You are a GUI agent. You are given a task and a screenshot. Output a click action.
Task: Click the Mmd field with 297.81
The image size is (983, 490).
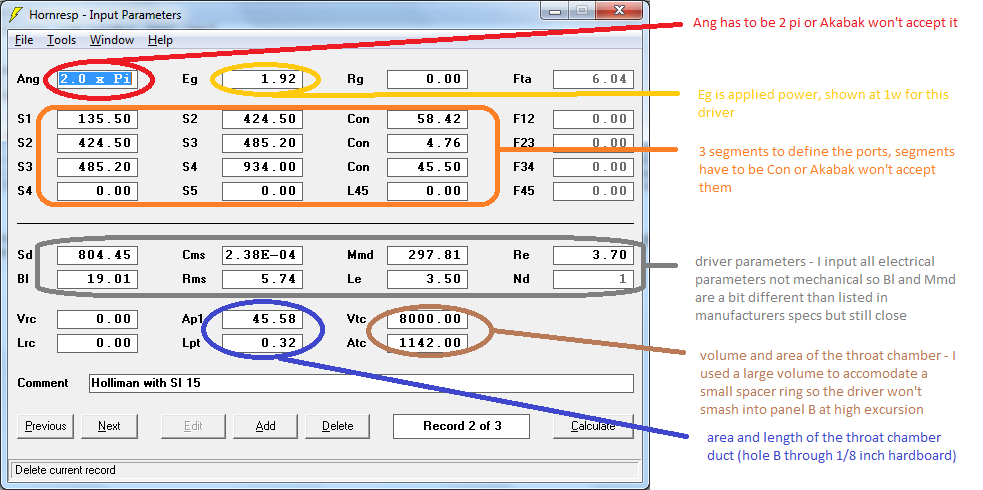pos(428,255)
